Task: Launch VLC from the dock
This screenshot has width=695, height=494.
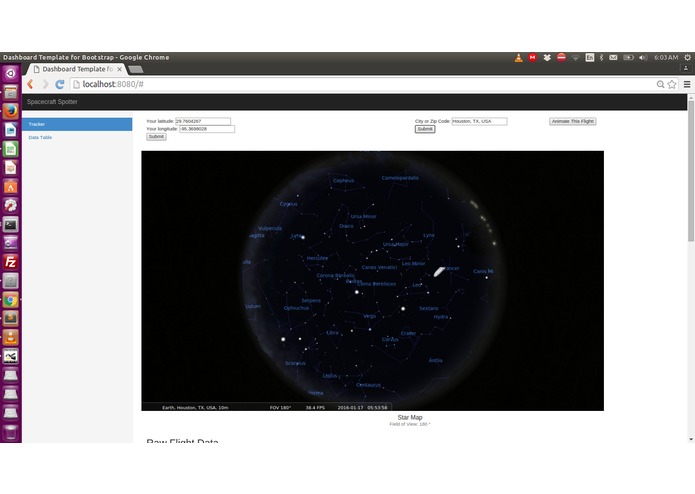Action: tap(11, 338)
